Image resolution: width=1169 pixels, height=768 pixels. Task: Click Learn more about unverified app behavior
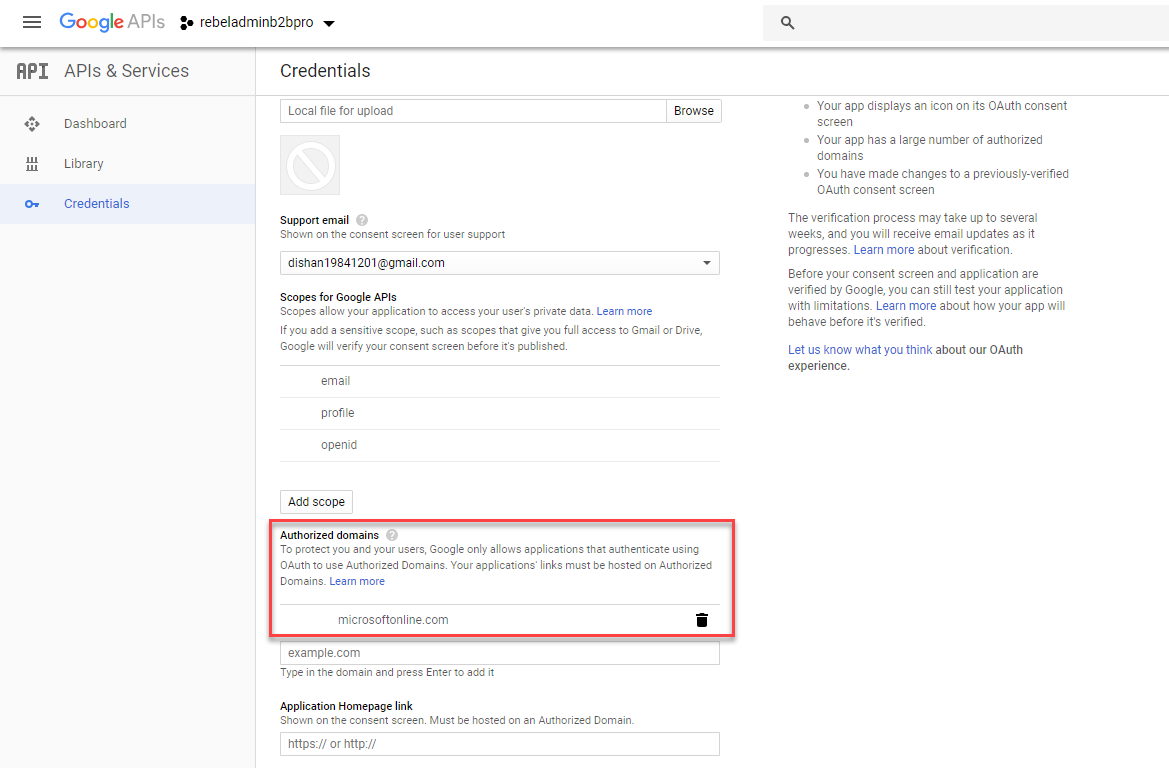[906, 306]
